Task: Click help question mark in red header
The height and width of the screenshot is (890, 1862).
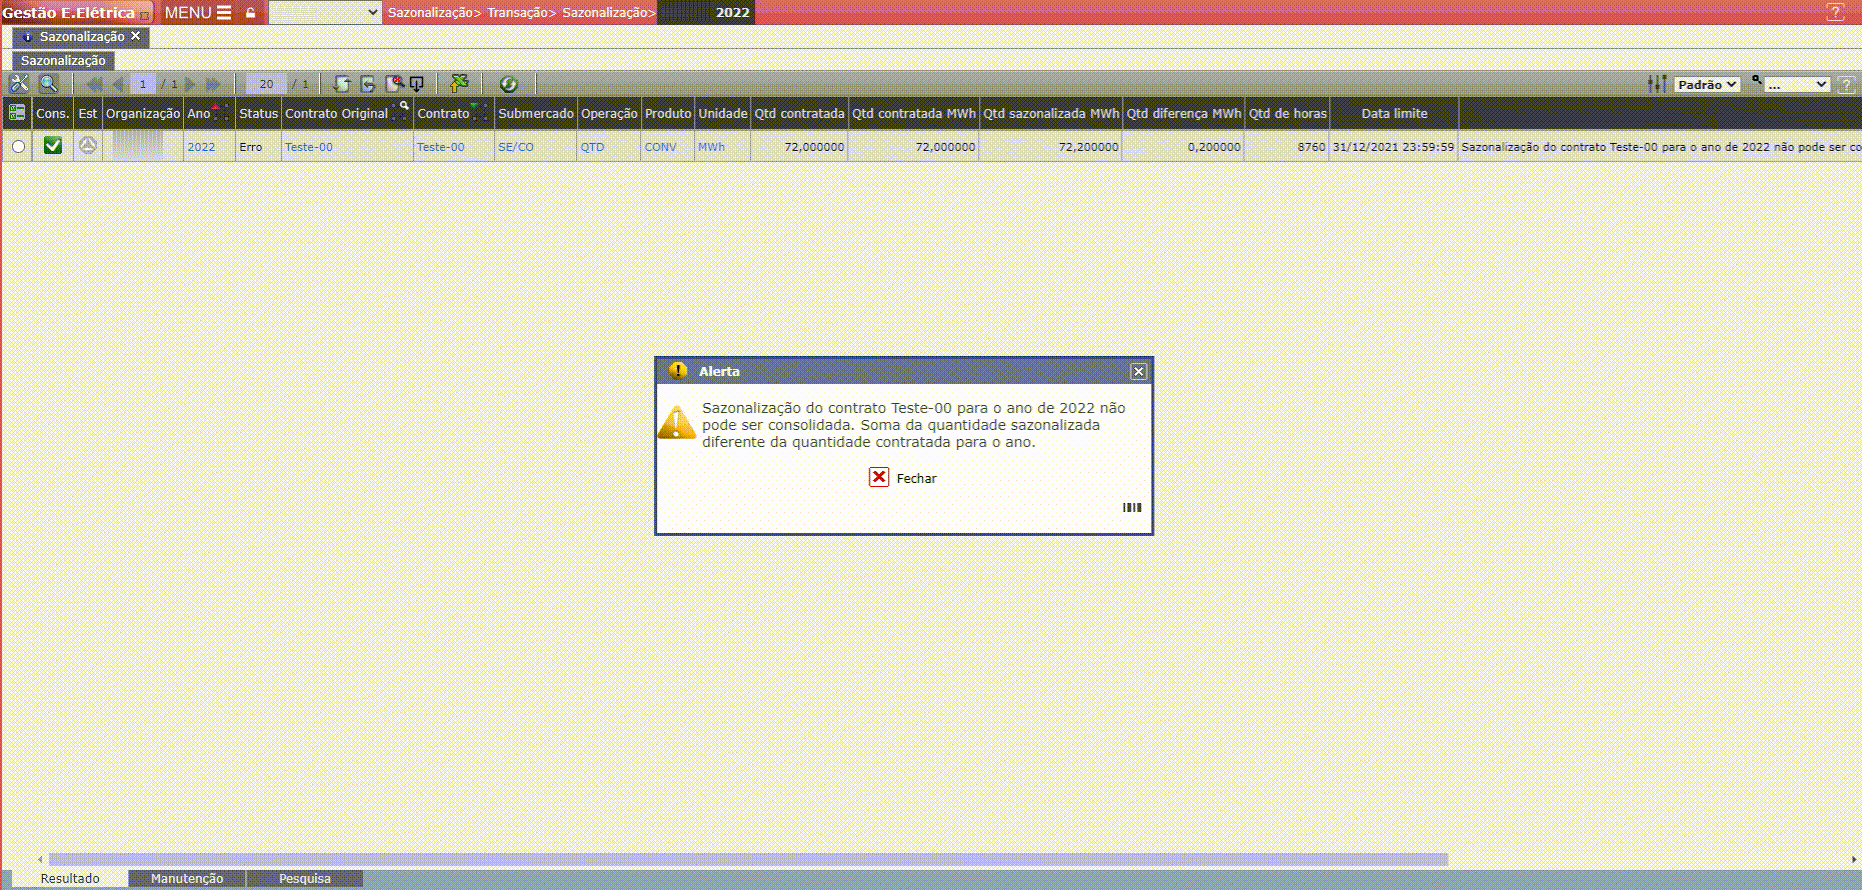Action: 1835,13
